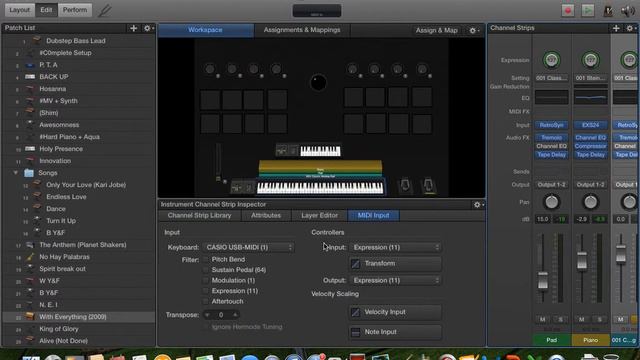Click the Velocity Input graph icon

point(356,312)
